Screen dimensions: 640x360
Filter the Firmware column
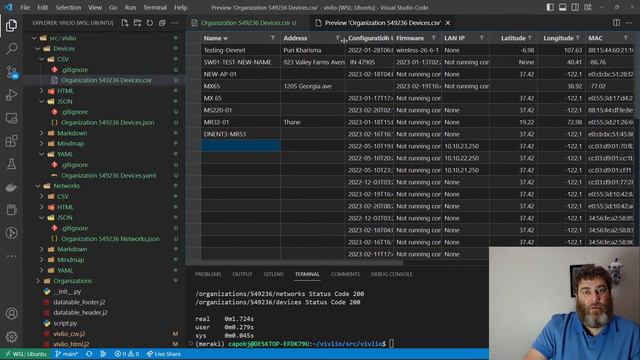point(433,38)
